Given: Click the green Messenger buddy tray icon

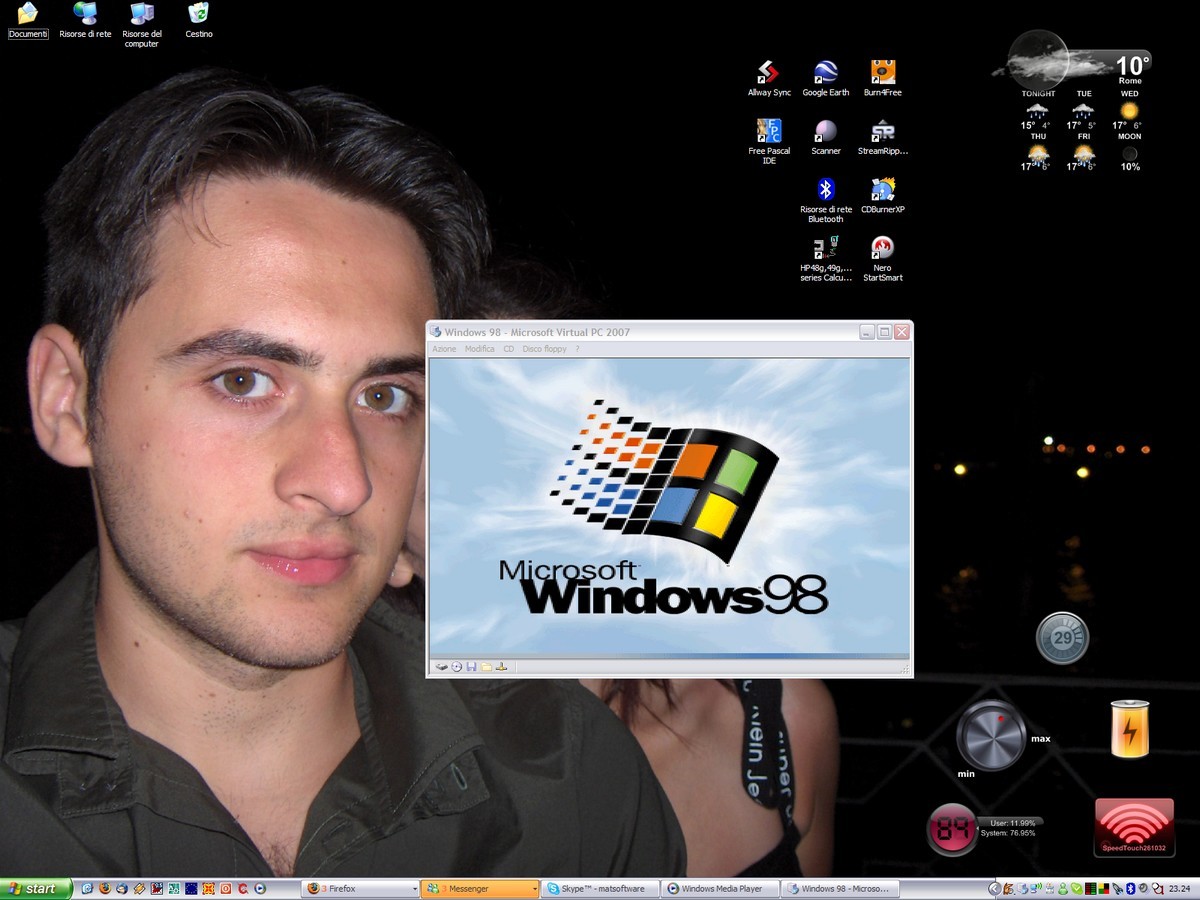Looking at the screenshot, I should pos(1063,888).
